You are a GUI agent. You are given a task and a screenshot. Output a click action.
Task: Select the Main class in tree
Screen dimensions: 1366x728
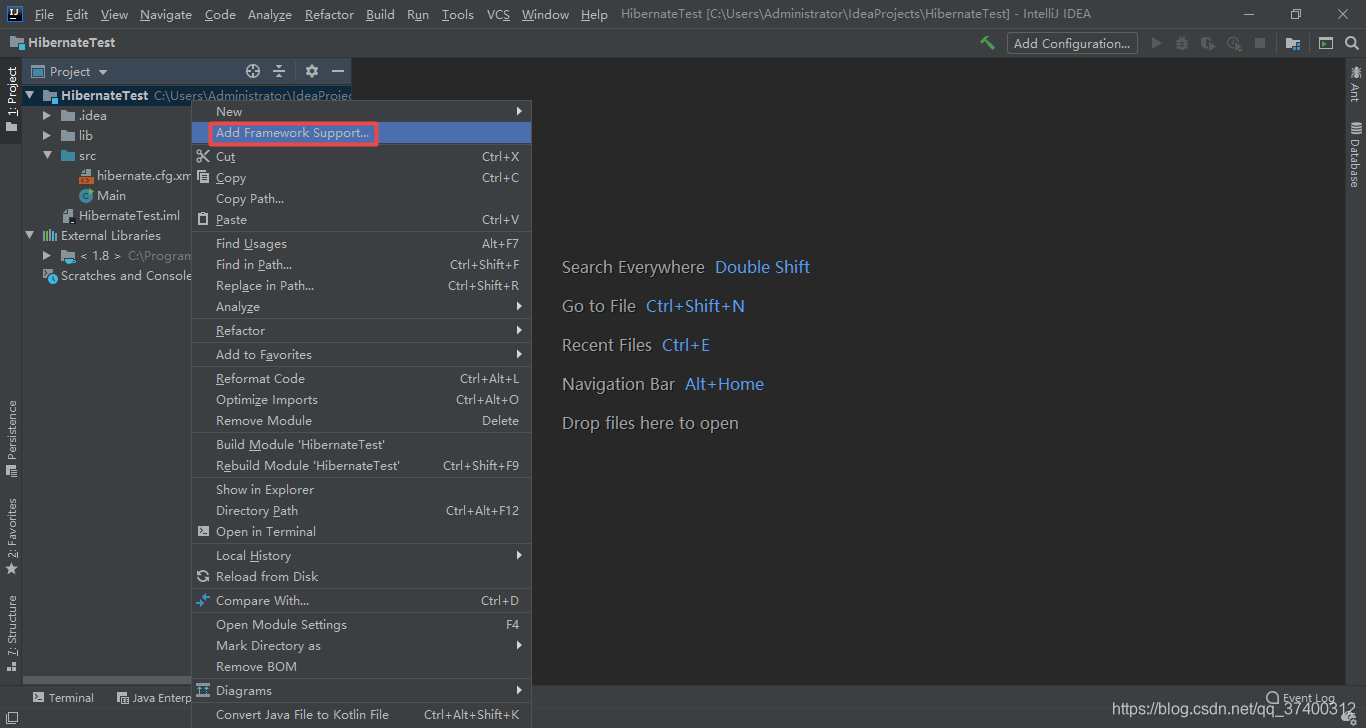pyautogui.click(x=103, y=196)
